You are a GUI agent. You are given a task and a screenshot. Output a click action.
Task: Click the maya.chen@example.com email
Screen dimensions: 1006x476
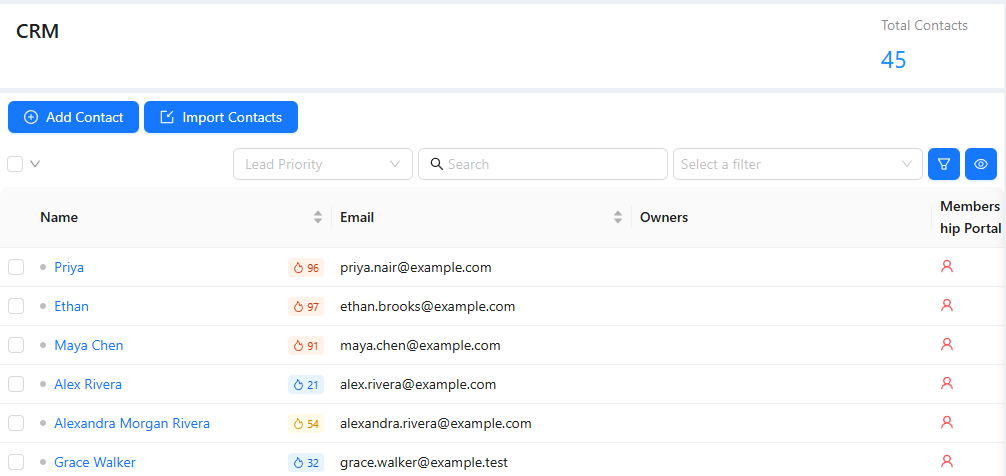coord(420,346)
